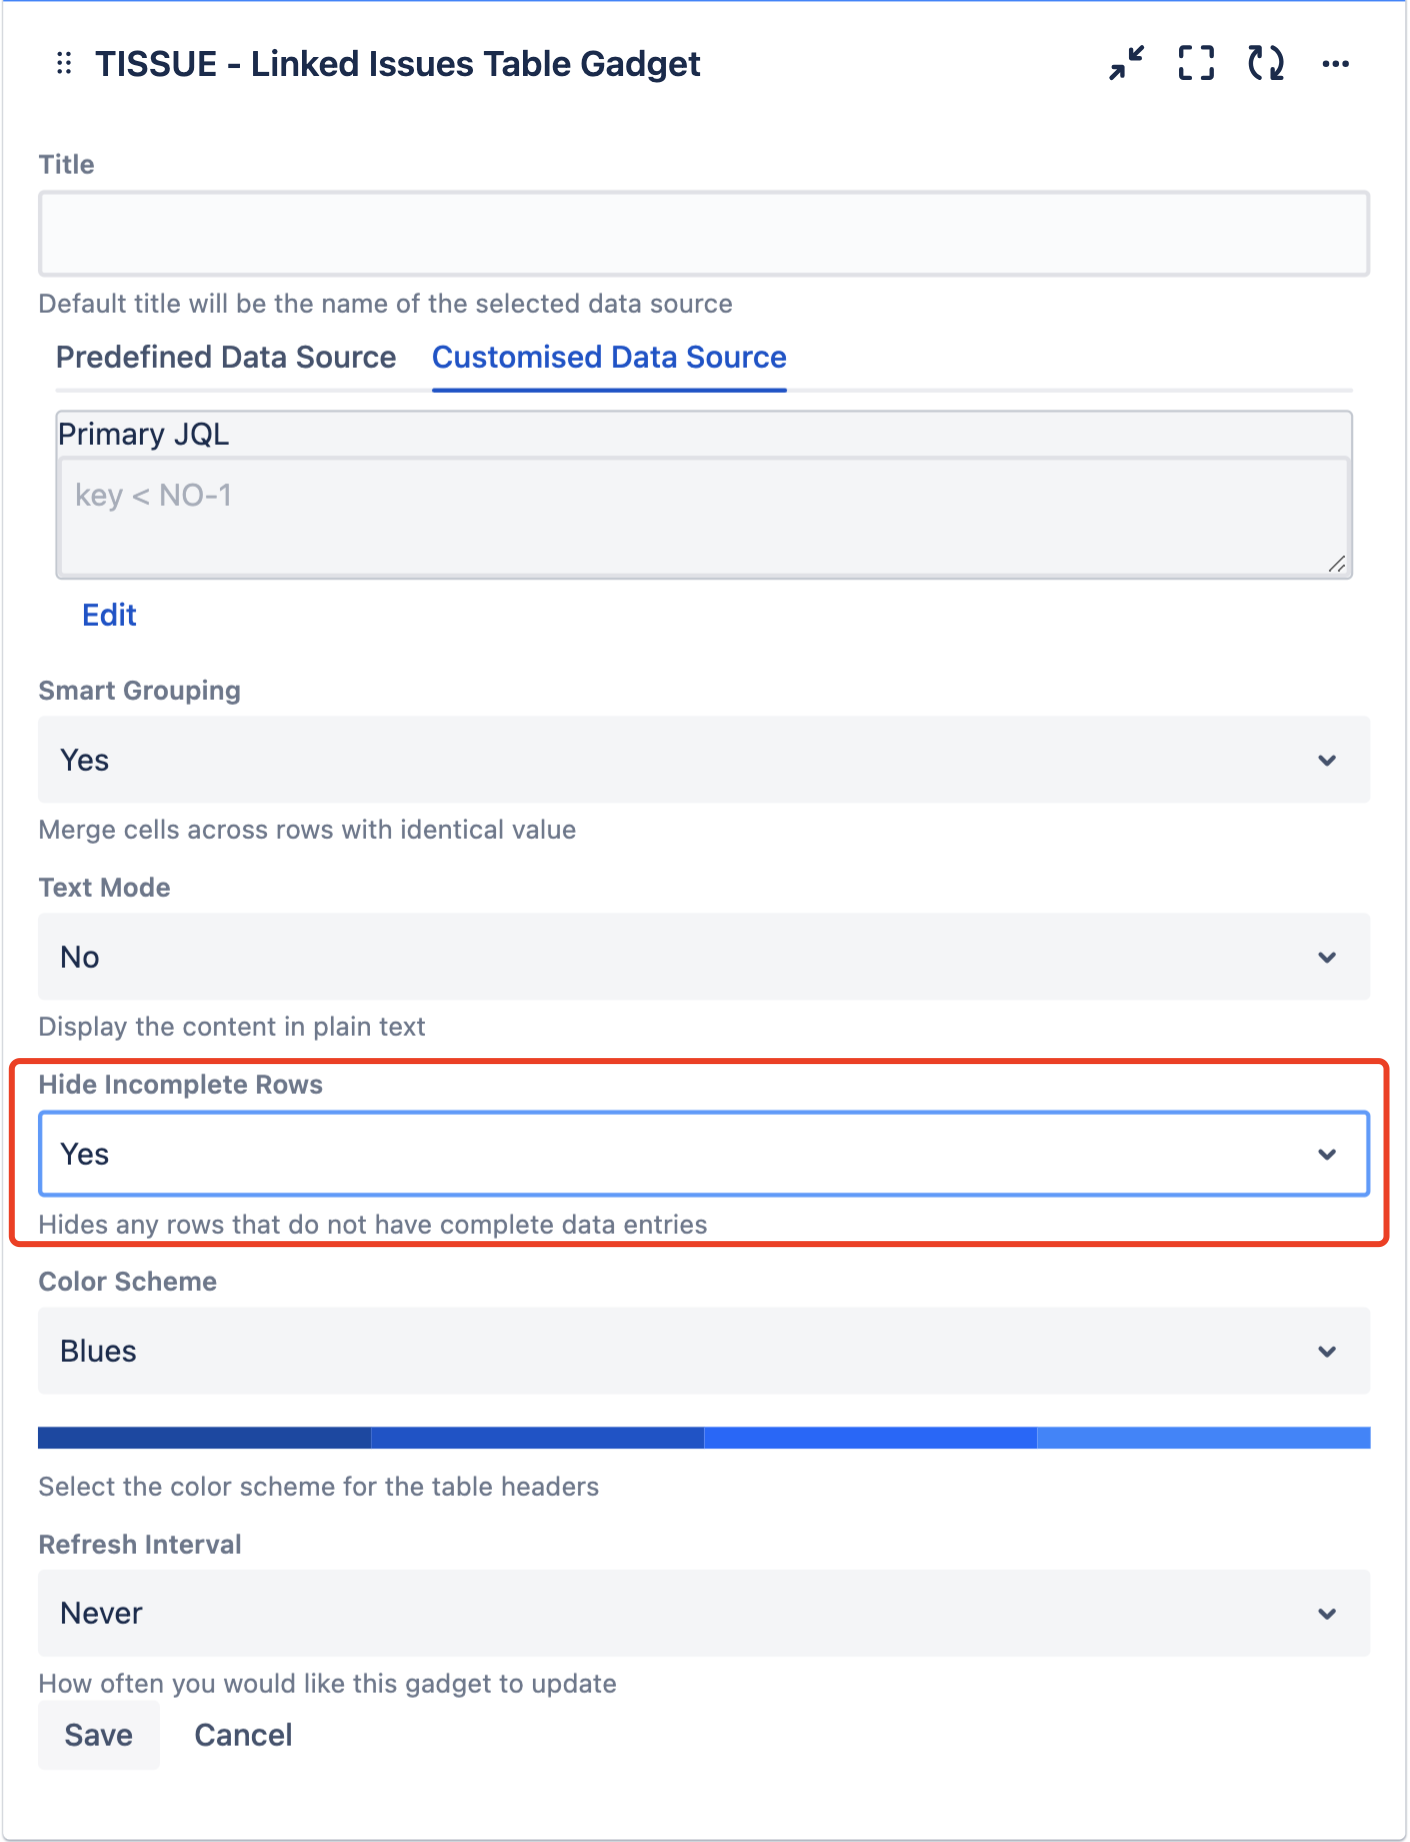
Task: Select the Customised Data Source tab
Action: [609, 357]
